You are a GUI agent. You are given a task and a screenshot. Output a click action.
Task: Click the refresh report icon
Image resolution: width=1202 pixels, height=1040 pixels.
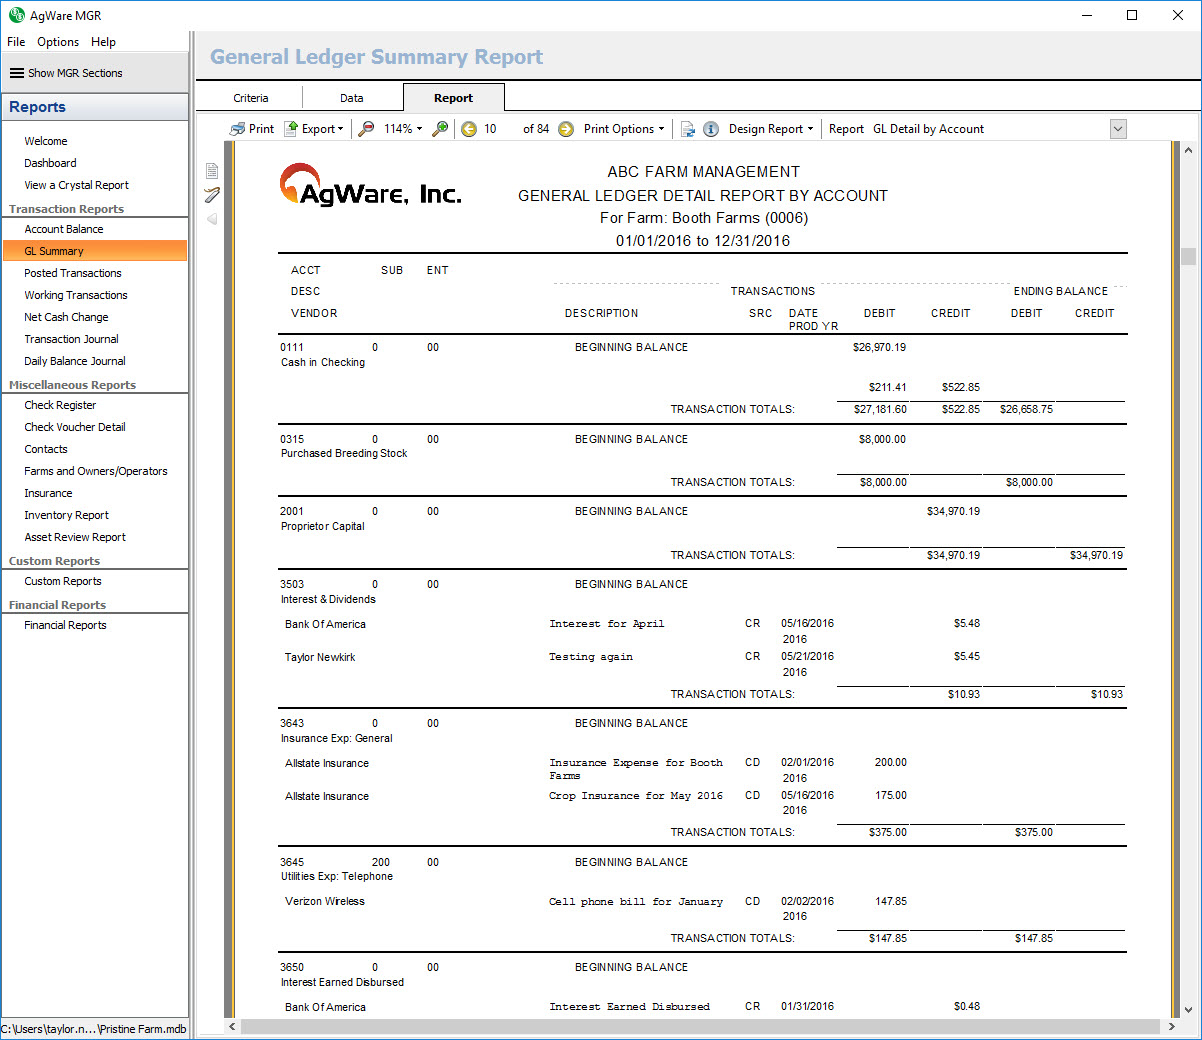688,129
